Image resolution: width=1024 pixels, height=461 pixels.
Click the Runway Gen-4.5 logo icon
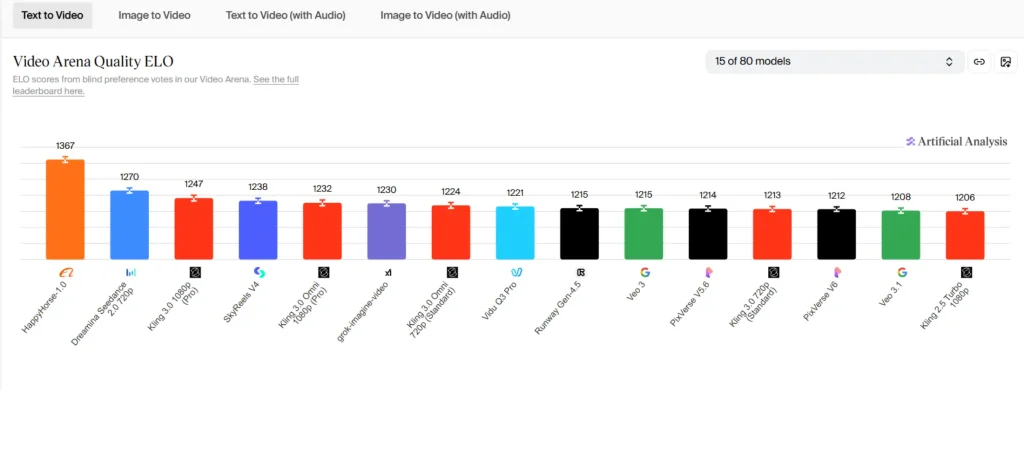click(580, 272)
